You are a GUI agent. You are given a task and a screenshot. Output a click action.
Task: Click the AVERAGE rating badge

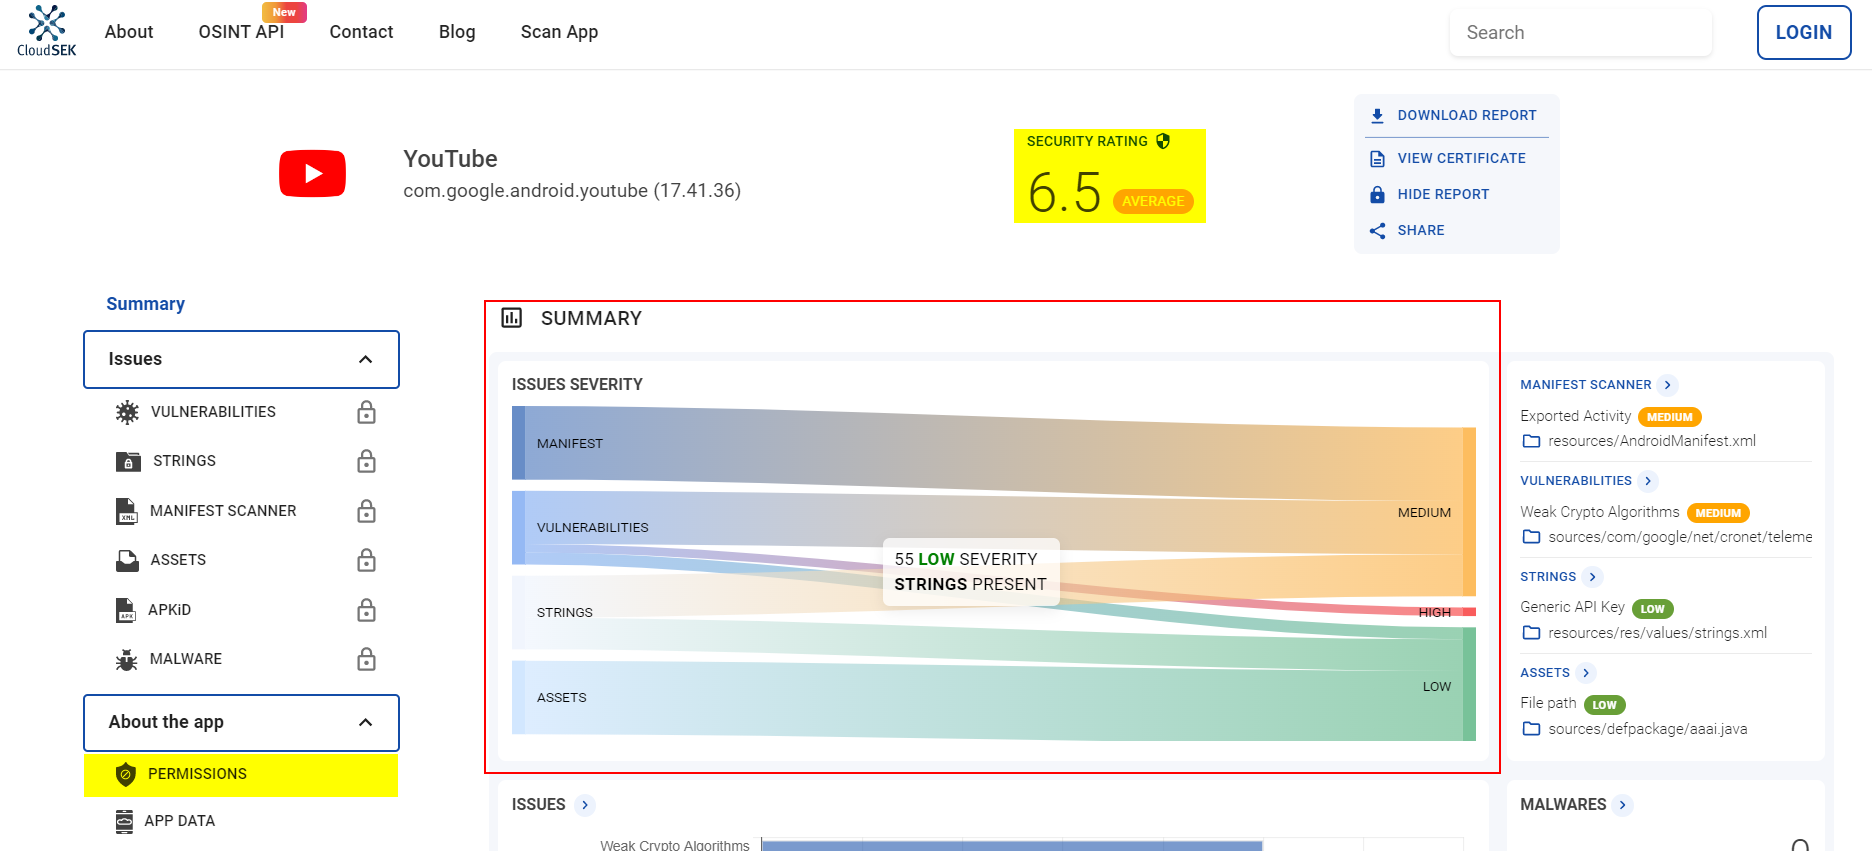[x=1153, y=201]
